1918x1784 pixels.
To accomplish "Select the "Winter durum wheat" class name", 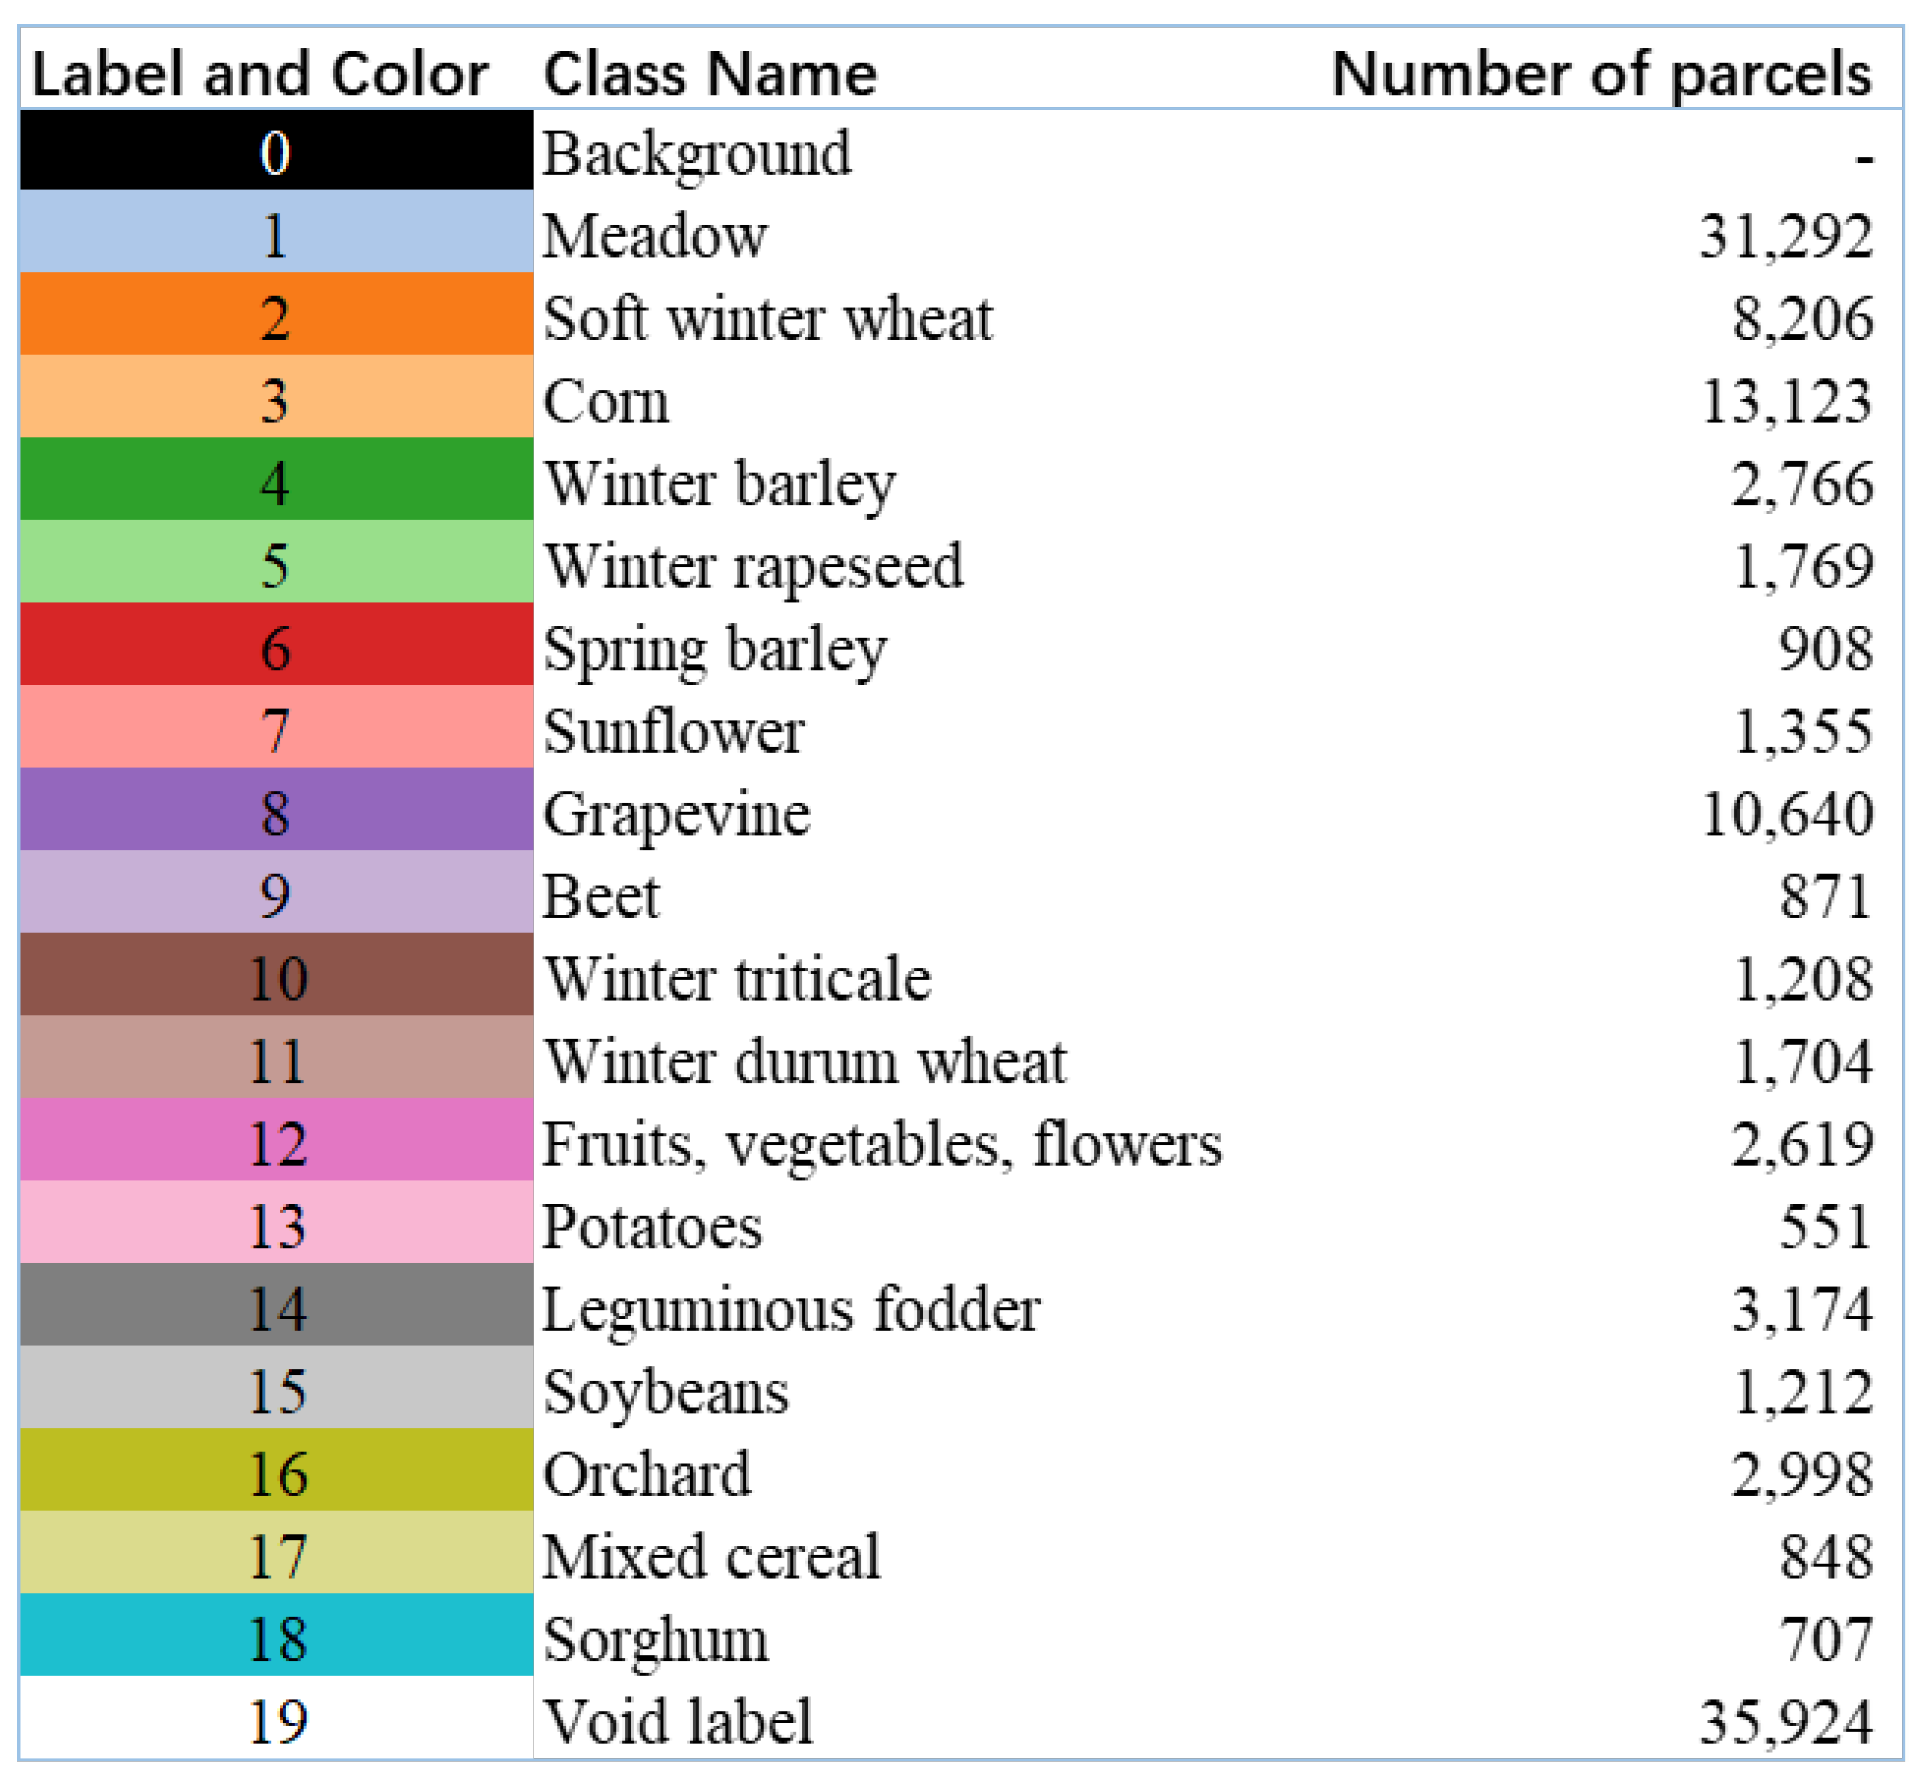I will click(805, 1061).
